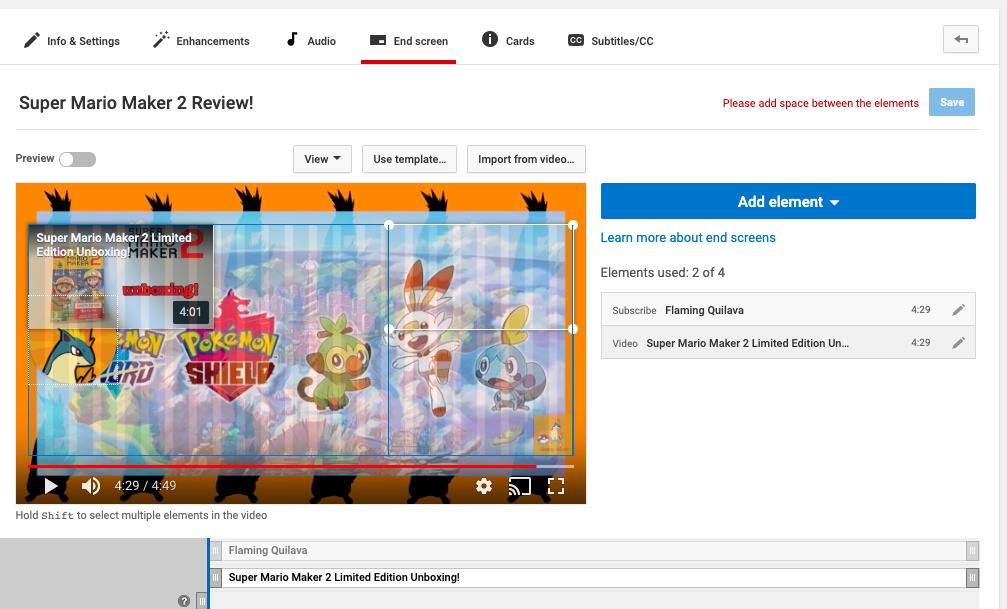Click left handle of Flaming Quilava bar
Viewport: 1007px width, 609px height.
tap(216, 550)
